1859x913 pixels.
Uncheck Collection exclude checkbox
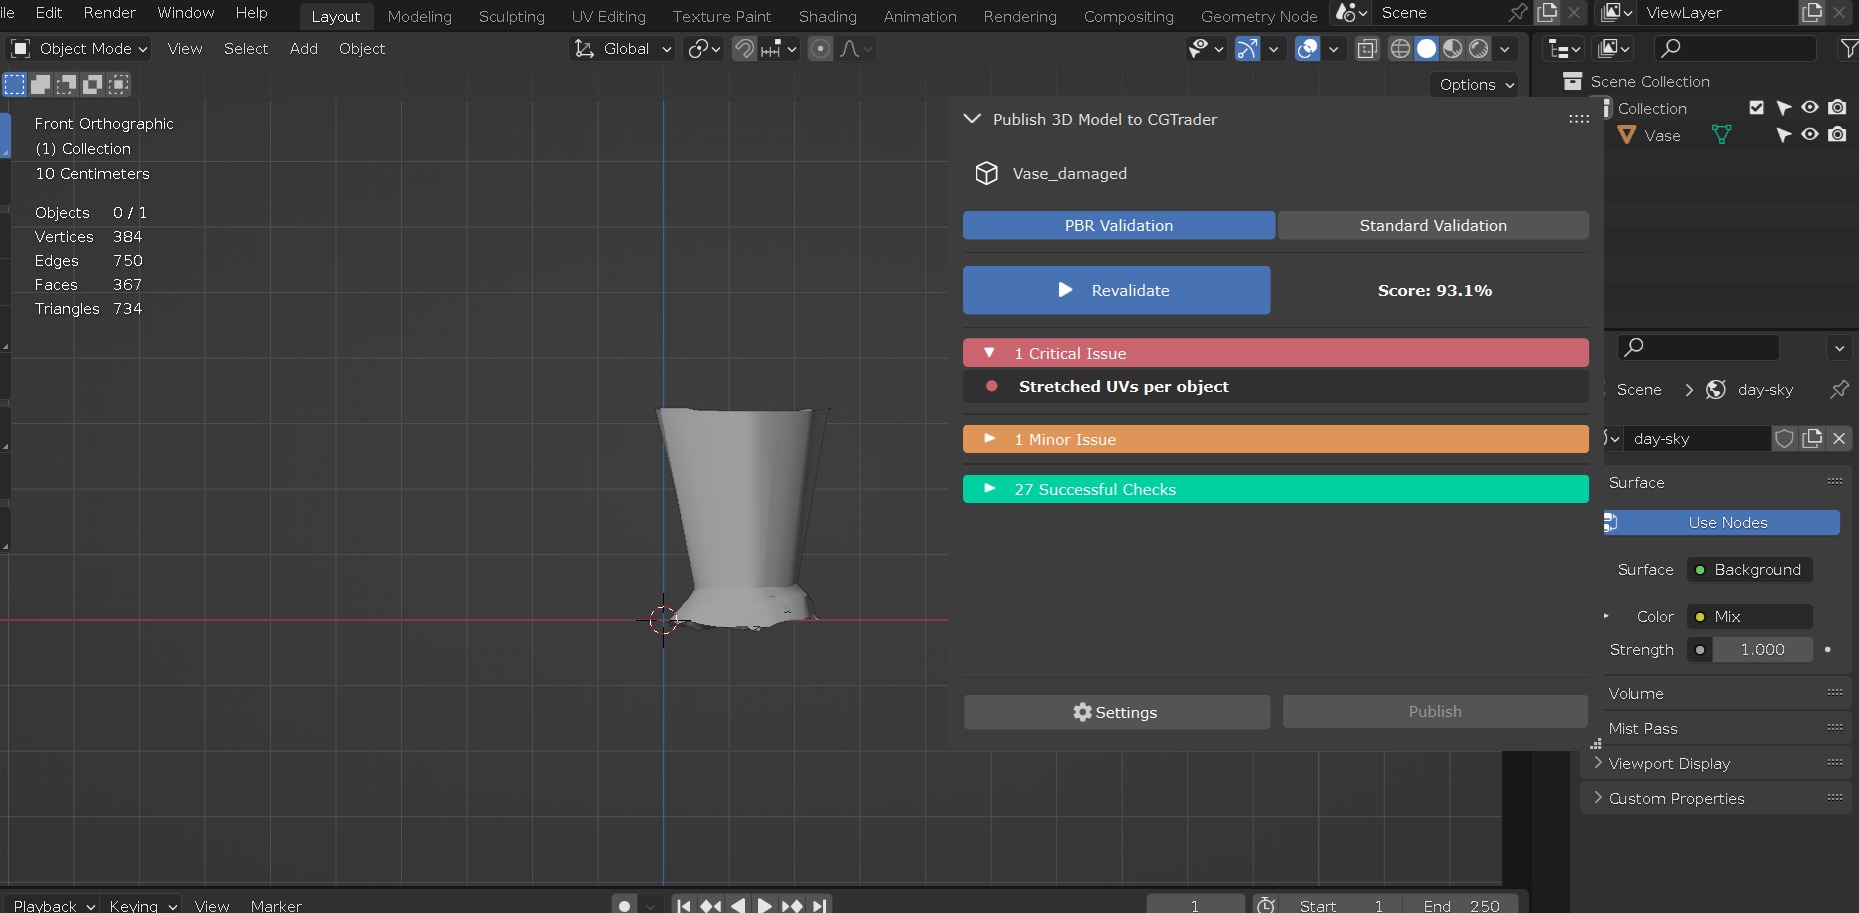click(1757, 107)
